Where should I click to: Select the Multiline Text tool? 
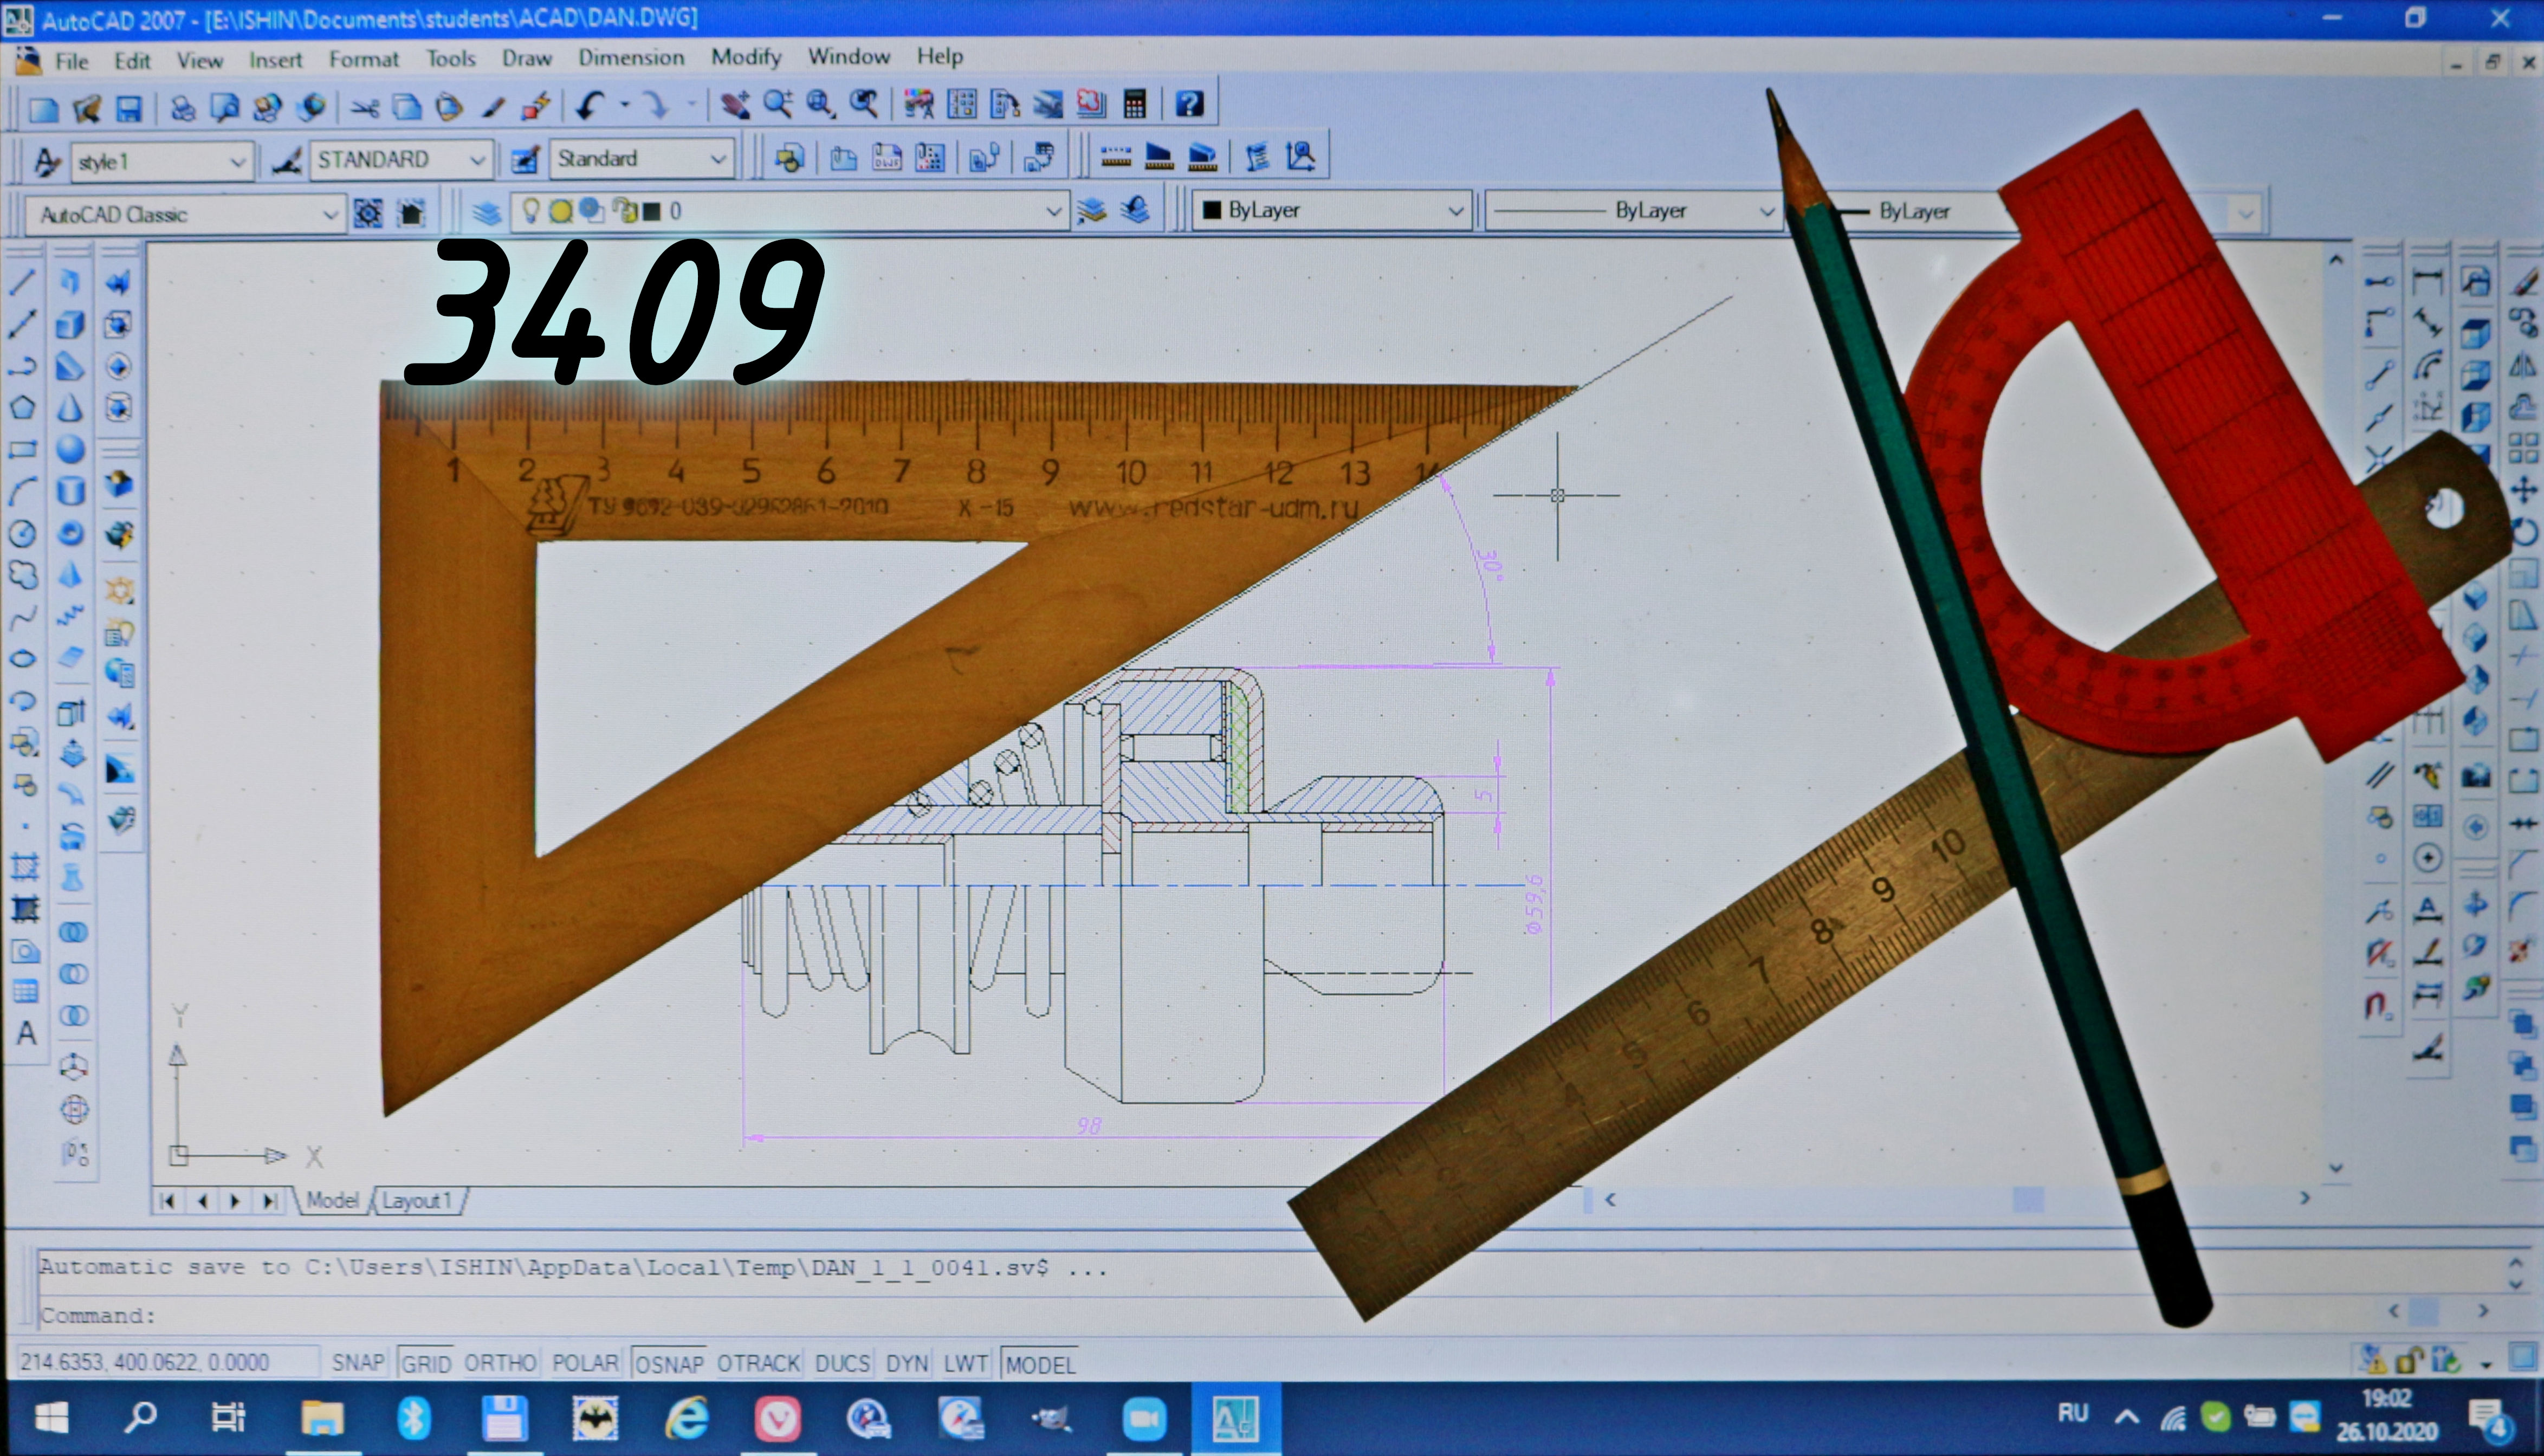[x=27, y=1033]
